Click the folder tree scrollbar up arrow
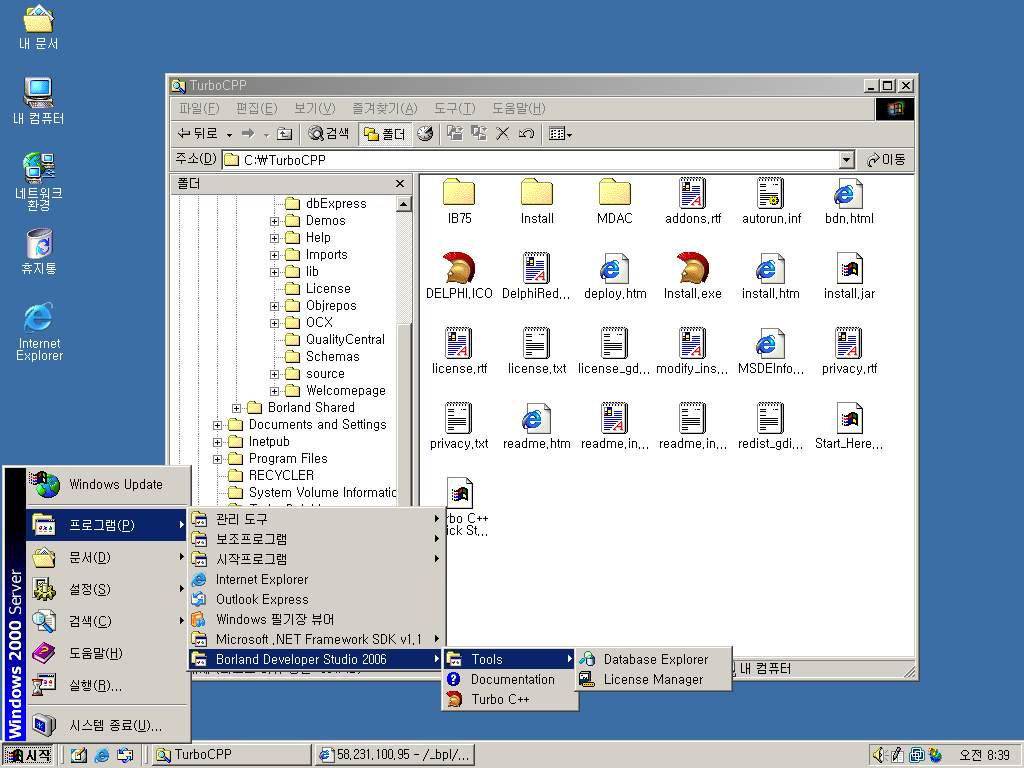This screenshot has height=768, width=1024. point(404,204)
